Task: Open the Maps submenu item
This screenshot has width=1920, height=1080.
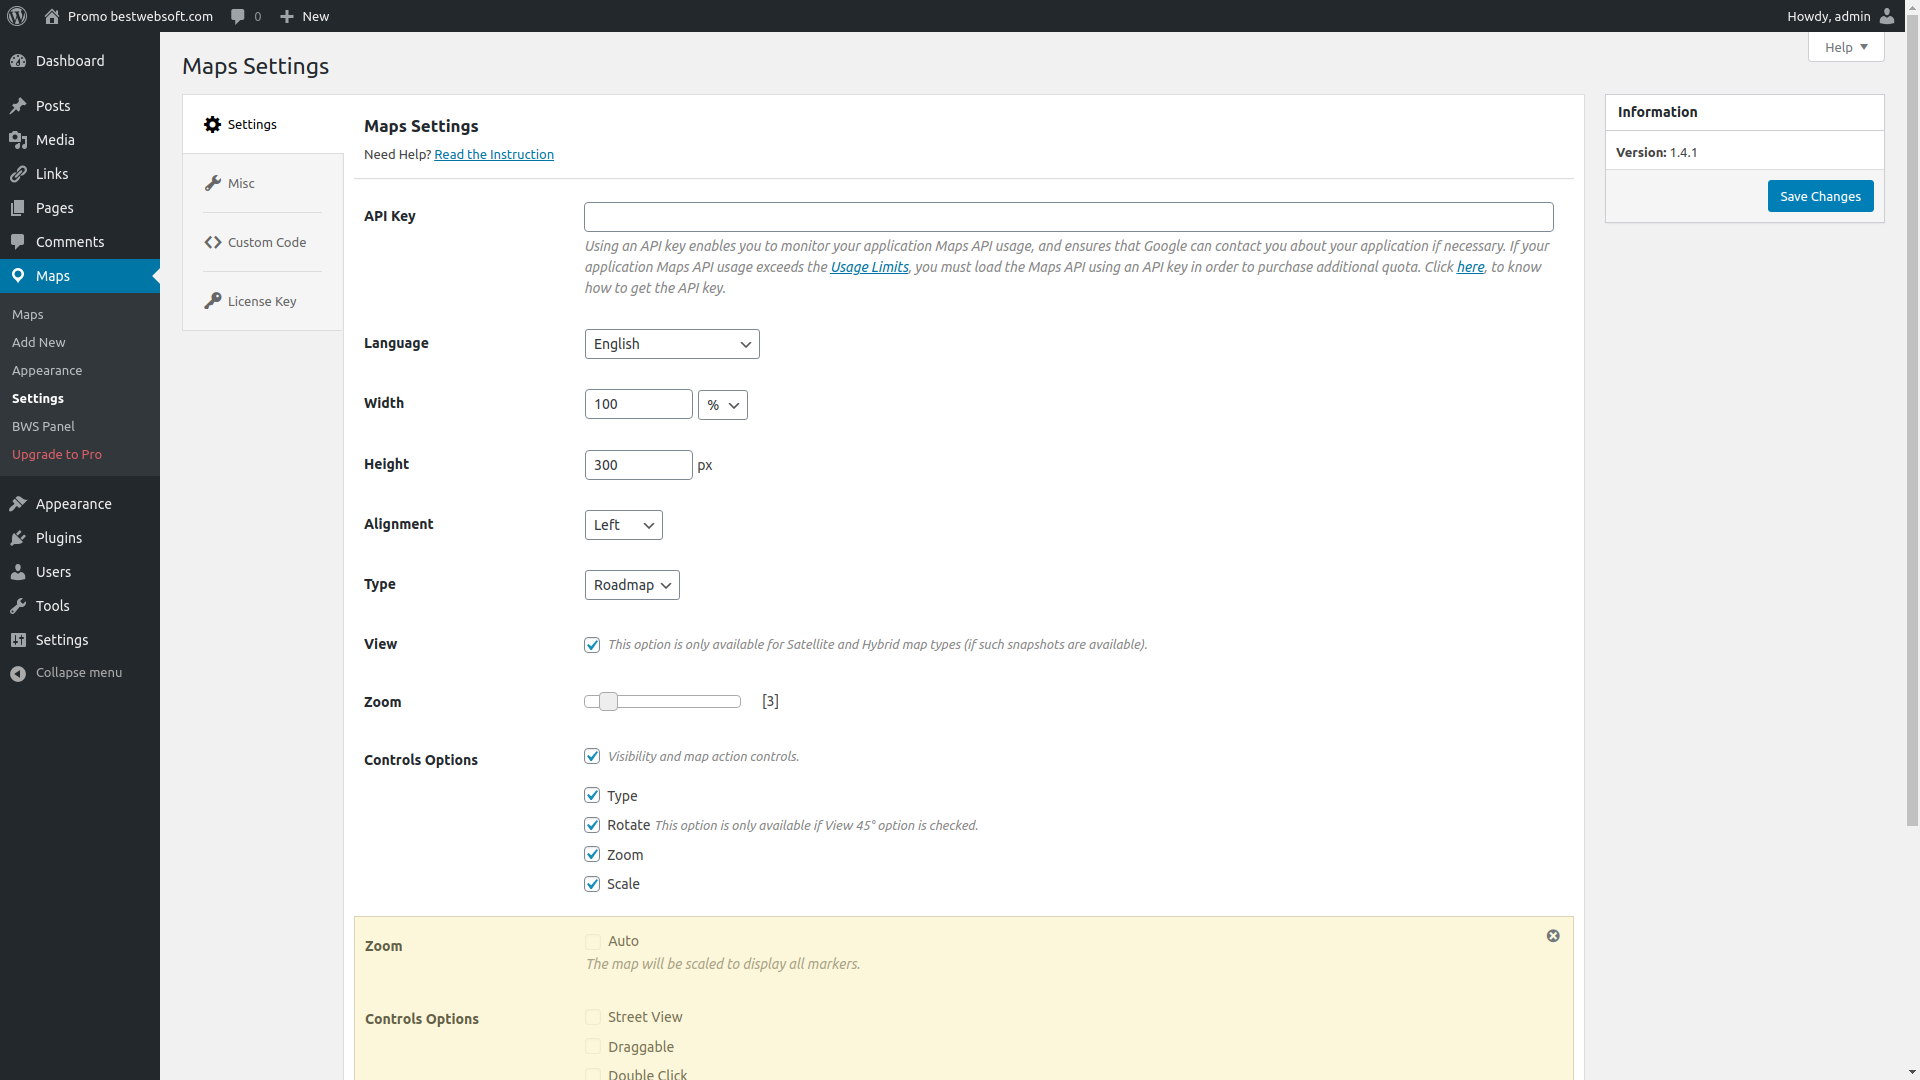Action: point(28,314)
